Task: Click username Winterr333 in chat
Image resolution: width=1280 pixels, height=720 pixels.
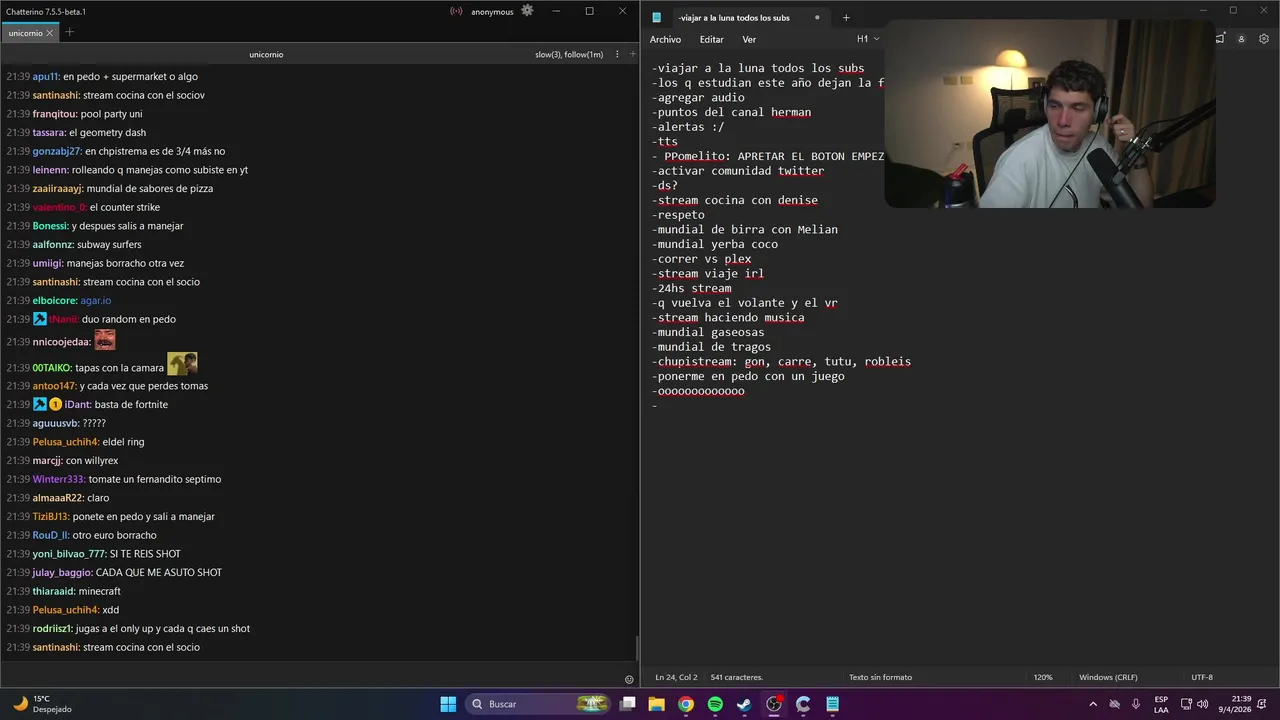Action: click(59, 479)
